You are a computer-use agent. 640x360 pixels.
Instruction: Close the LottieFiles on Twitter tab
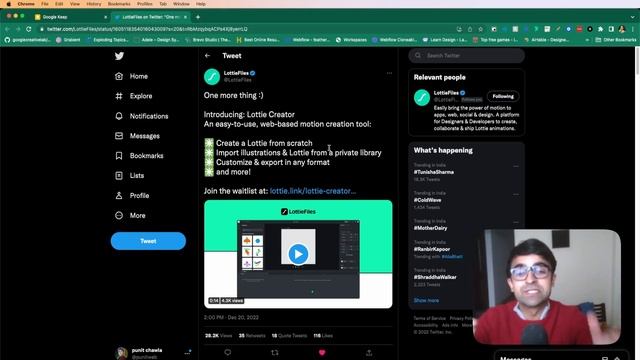185,17
